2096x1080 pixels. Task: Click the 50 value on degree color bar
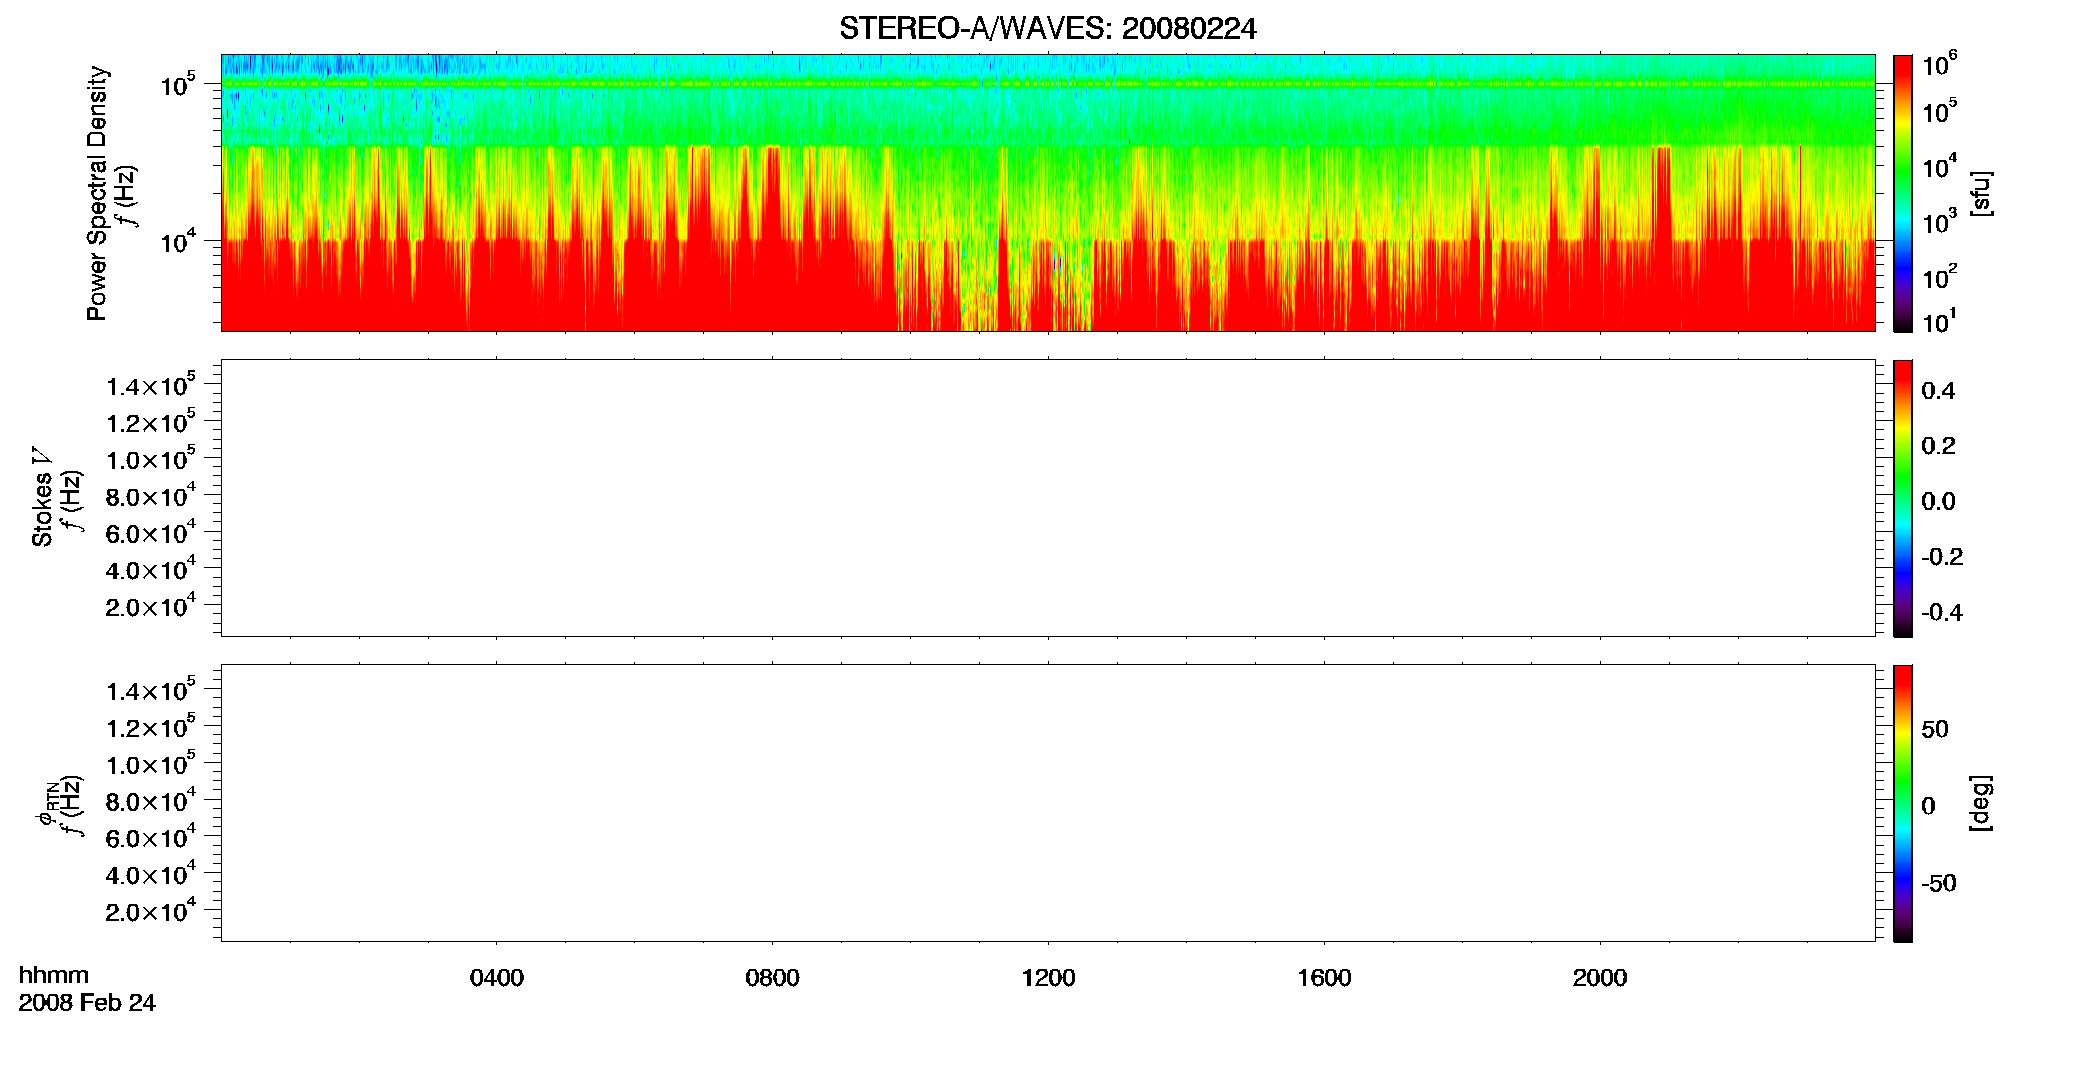[1935, 729]
